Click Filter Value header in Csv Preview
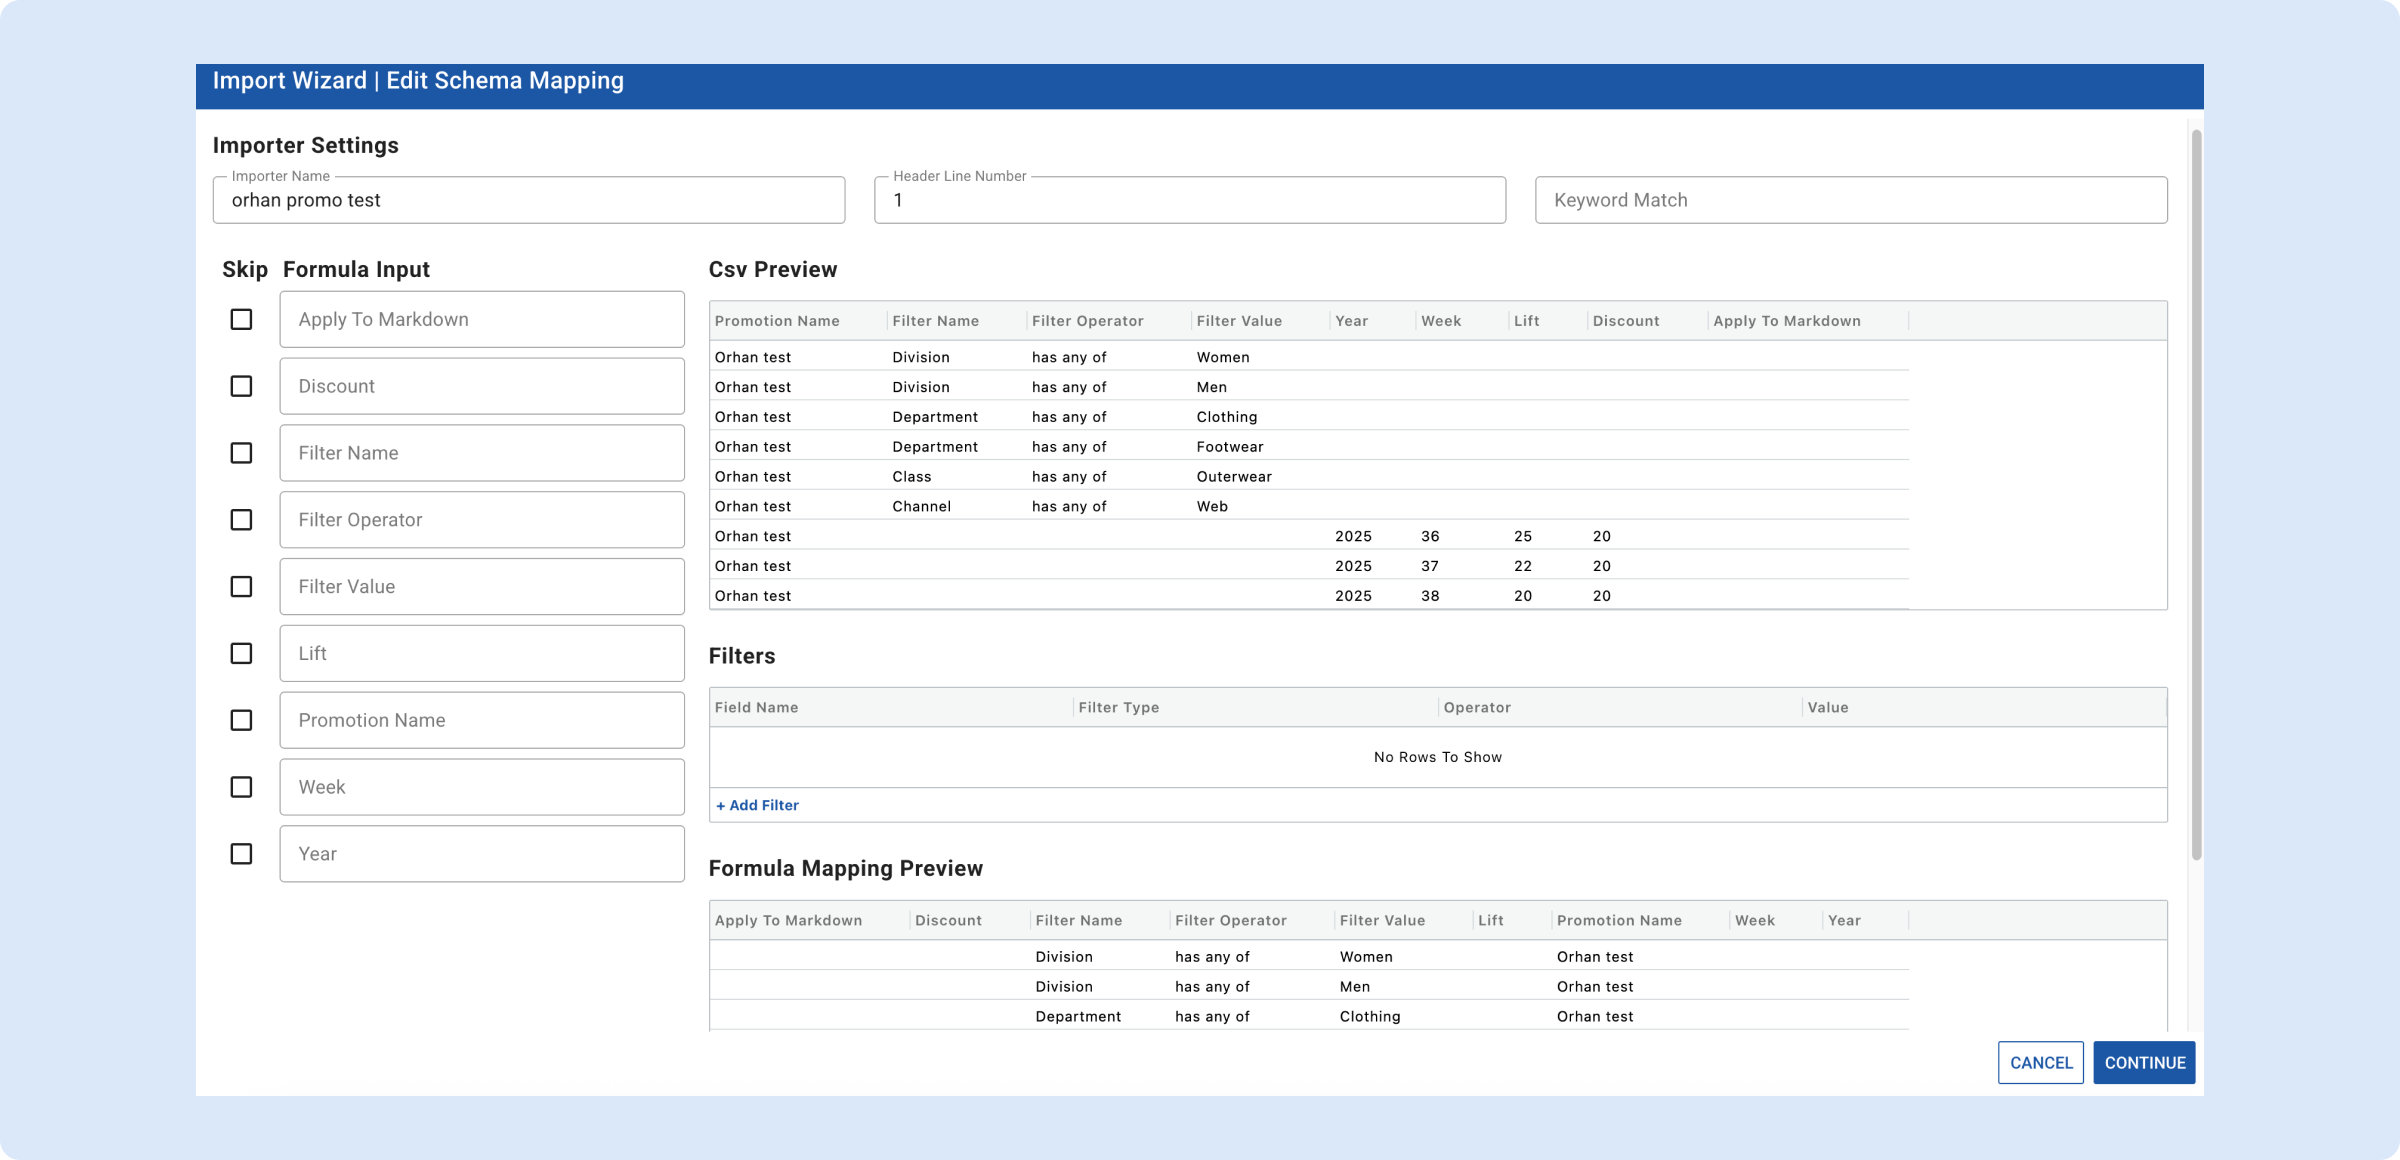The image size is (2400, 1160). (x=1239, y=321)
